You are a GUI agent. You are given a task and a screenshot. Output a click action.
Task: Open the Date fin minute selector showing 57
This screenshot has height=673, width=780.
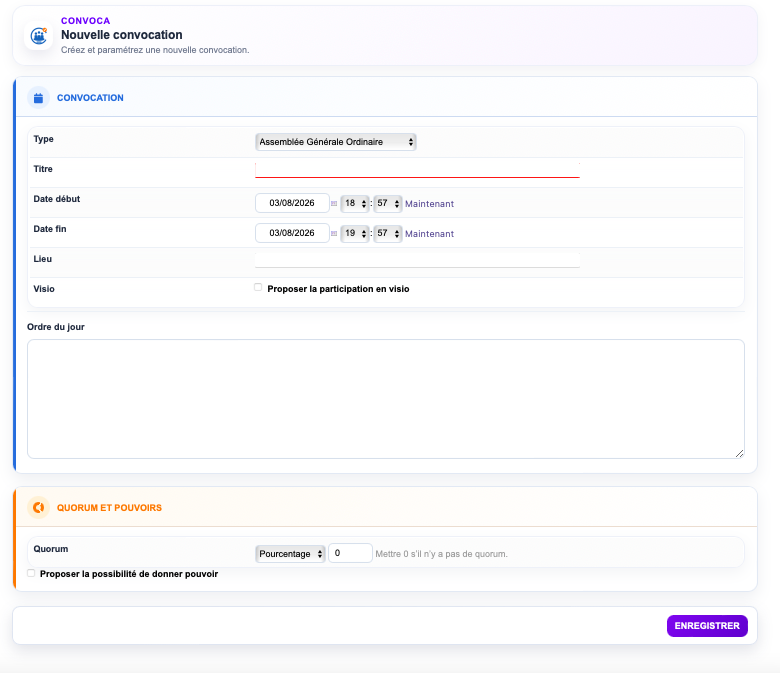coord(388,233)
